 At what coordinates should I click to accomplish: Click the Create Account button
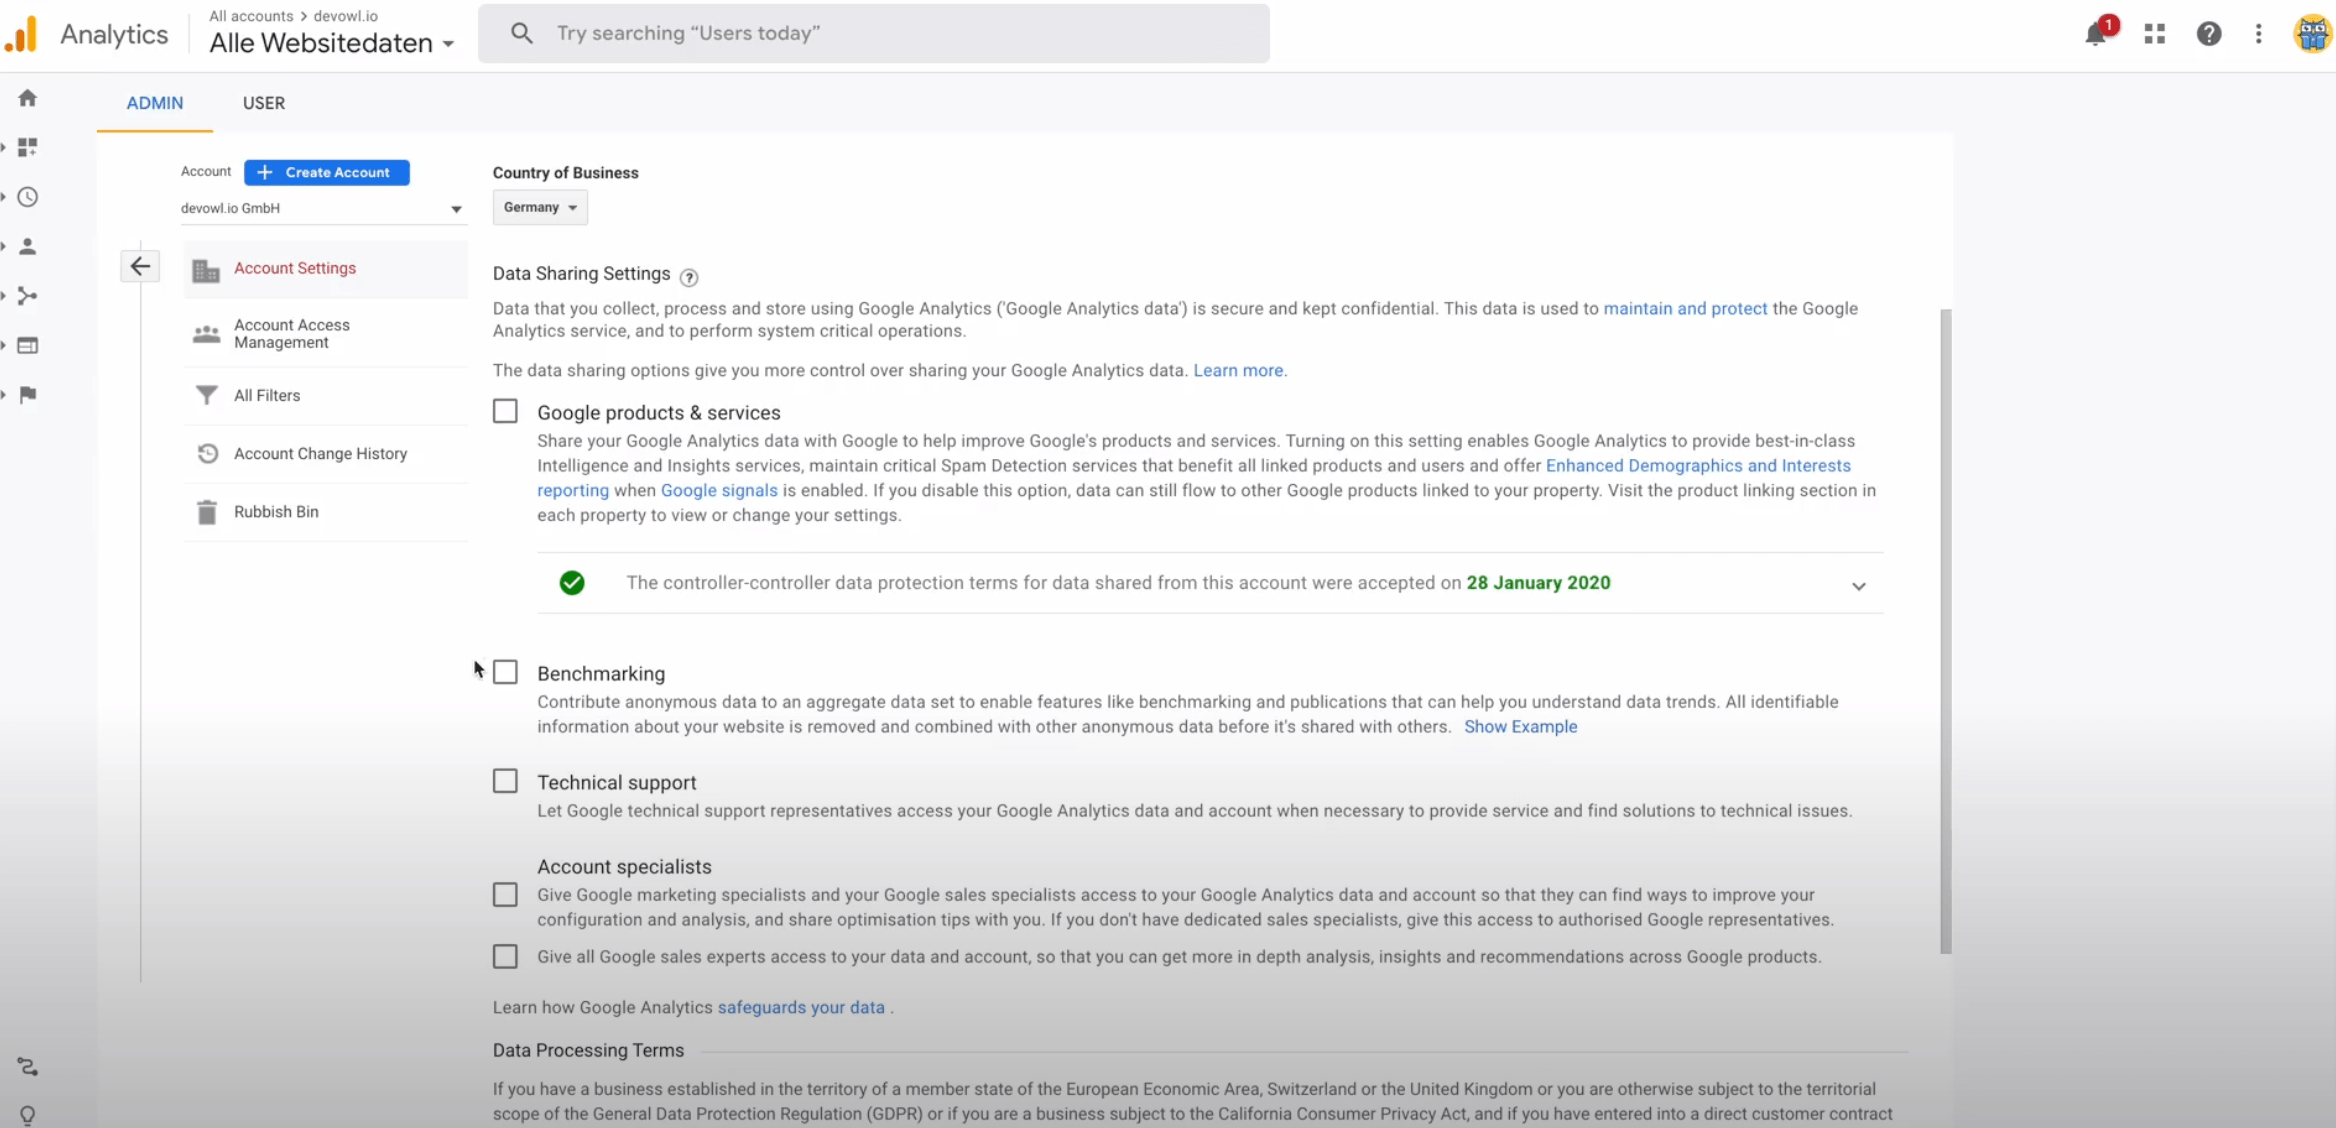[326, 172]
